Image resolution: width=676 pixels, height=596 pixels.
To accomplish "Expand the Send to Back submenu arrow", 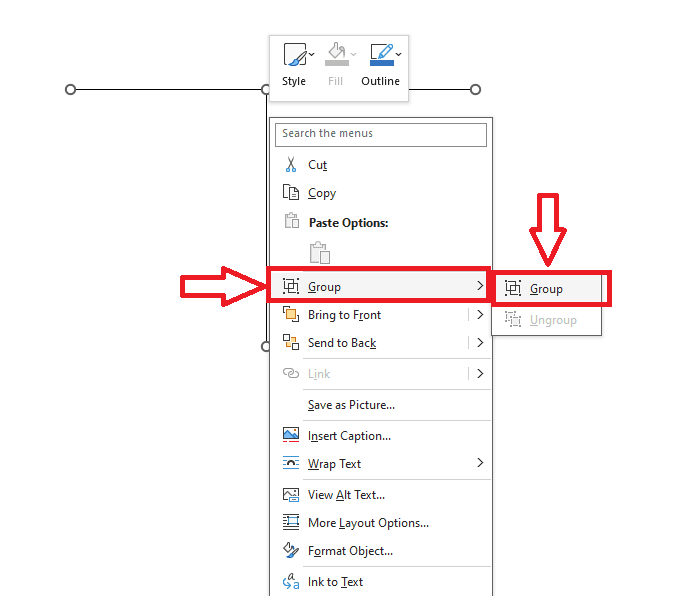I will click(x=480, y=343).
